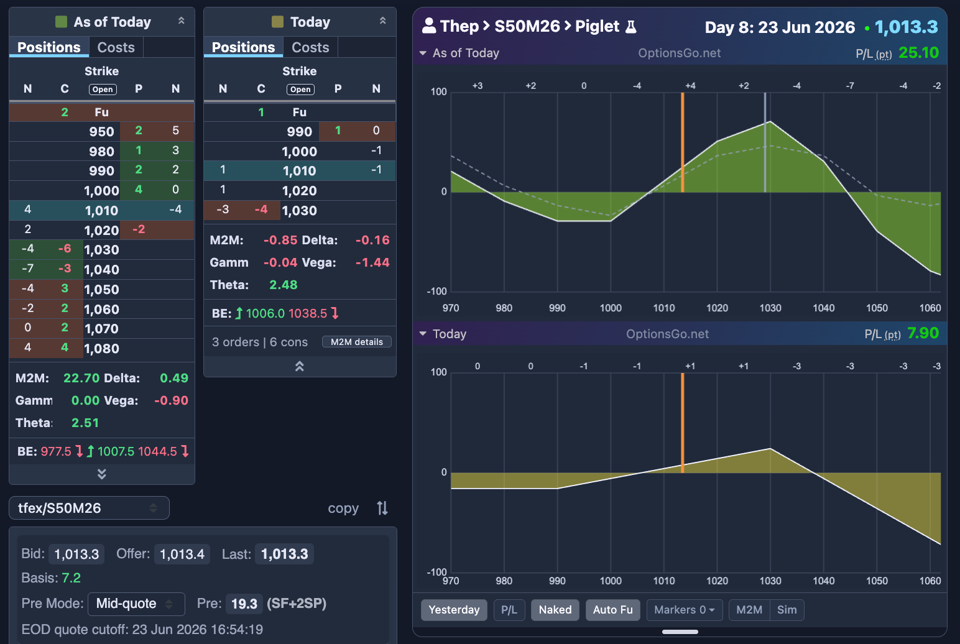Click the drag handle bar below chart buttons
The width and height of the screenshot is (960, 644).
[680, 632]
